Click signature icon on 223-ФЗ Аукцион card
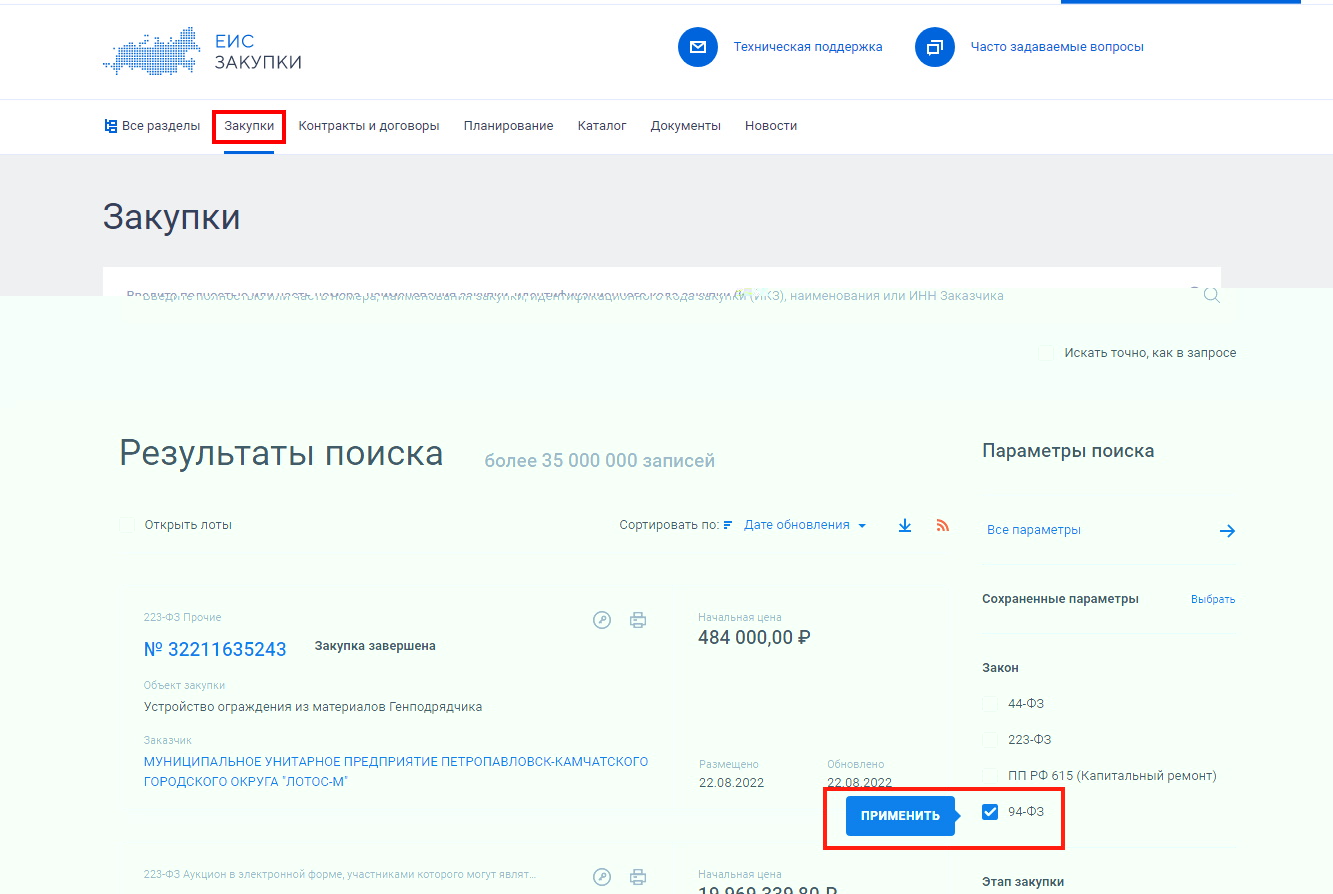The height and width of the screenshot is (894, 1333). 602,877
